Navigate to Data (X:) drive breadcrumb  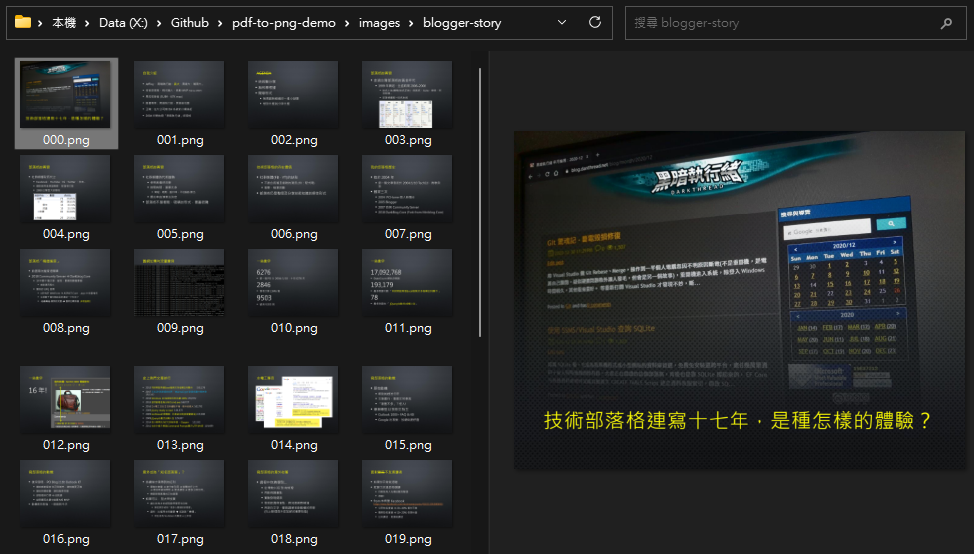127,22
